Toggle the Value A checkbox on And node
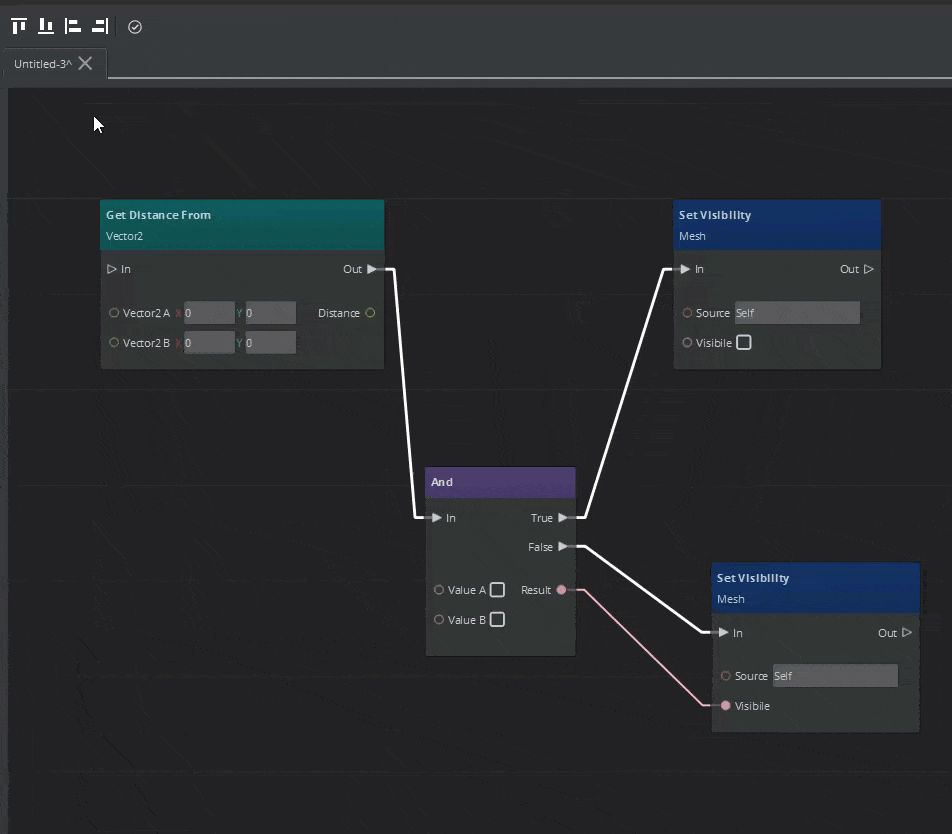Screen dimensions: 952x834 (497, 590)
